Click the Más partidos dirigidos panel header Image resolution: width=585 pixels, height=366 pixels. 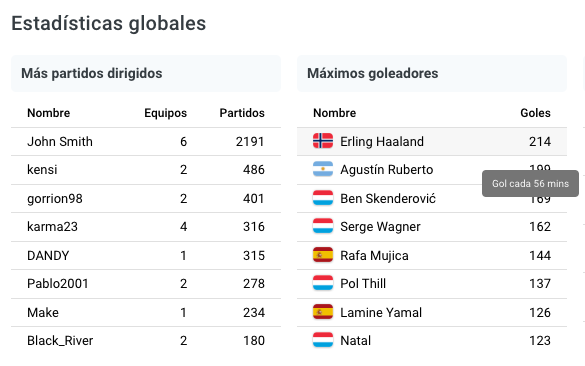click(x=146, y=73)
